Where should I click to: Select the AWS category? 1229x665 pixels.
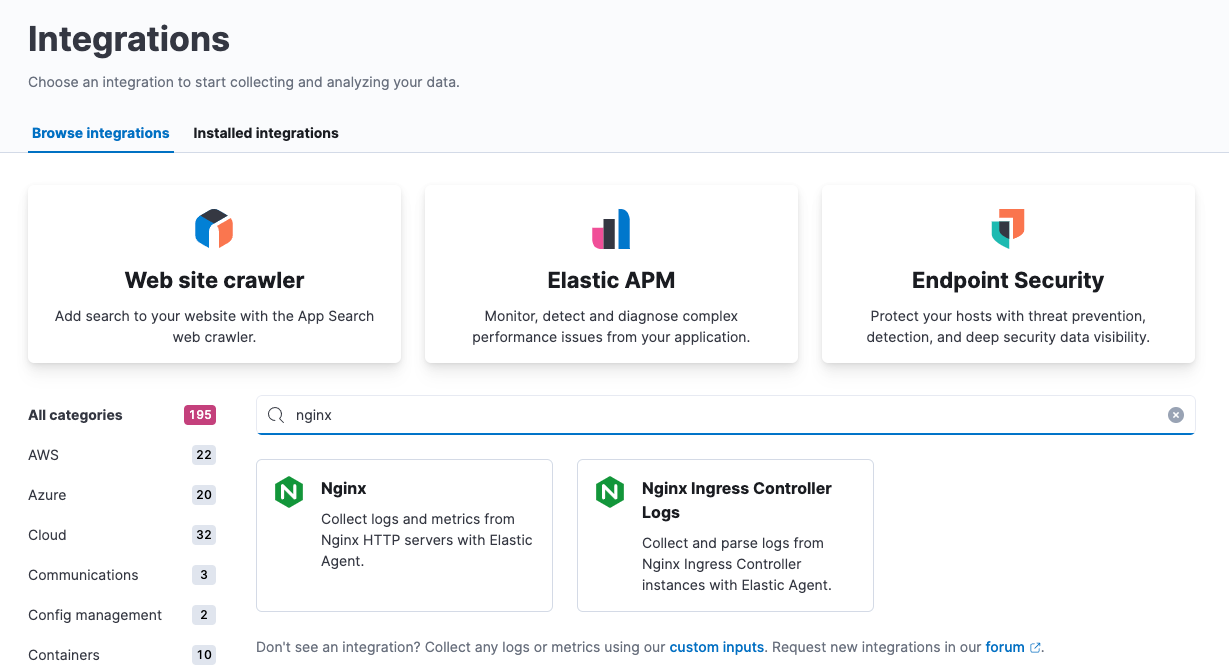(x=42, y=455)
